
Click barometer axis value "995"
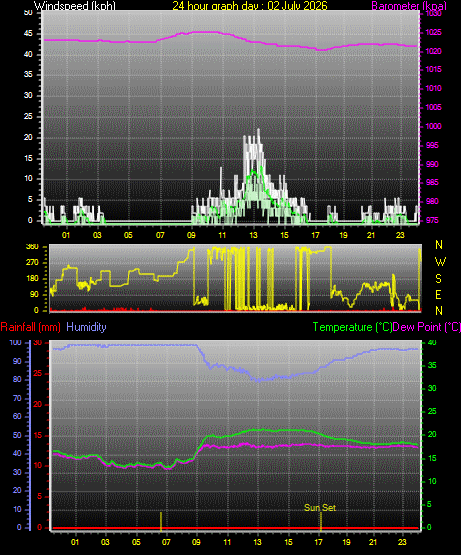(432, 145)
